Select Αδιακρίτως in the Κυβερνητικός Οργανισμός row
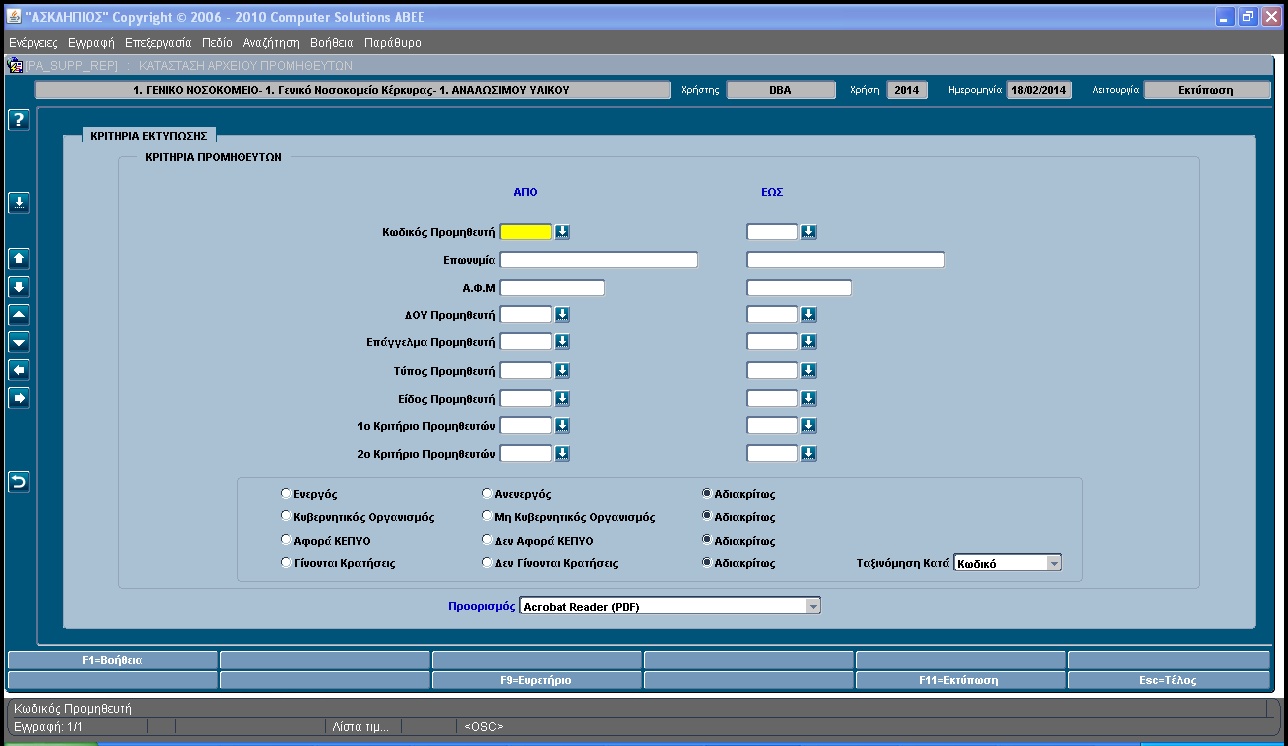This screenshot has height=746, width=1288. [707, 517]
